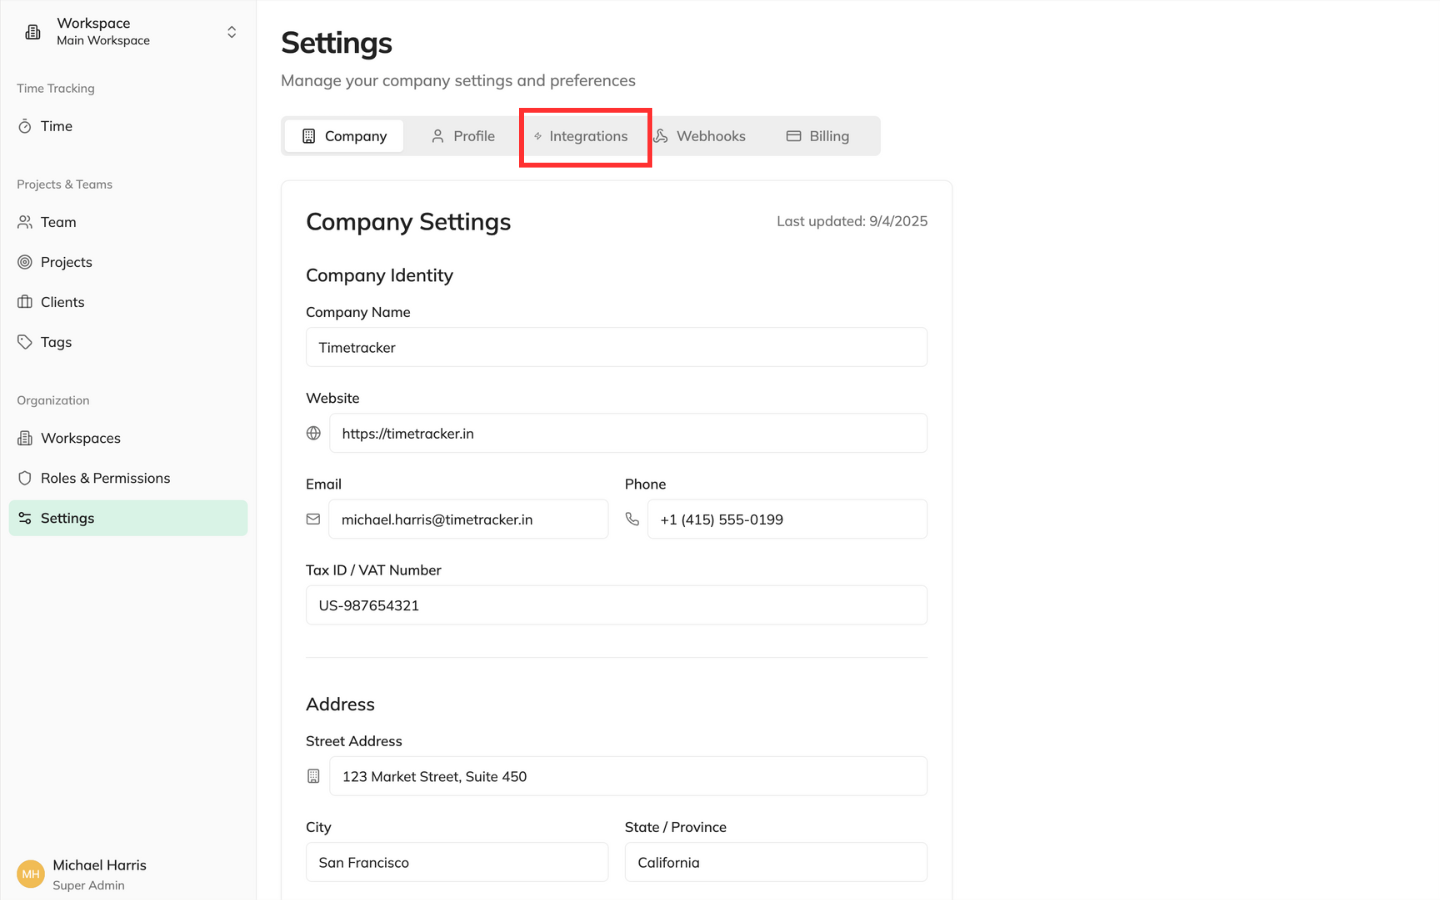Click the Clients briefcase icon
The image size is (1440, 900).
[x=27, y=302]
